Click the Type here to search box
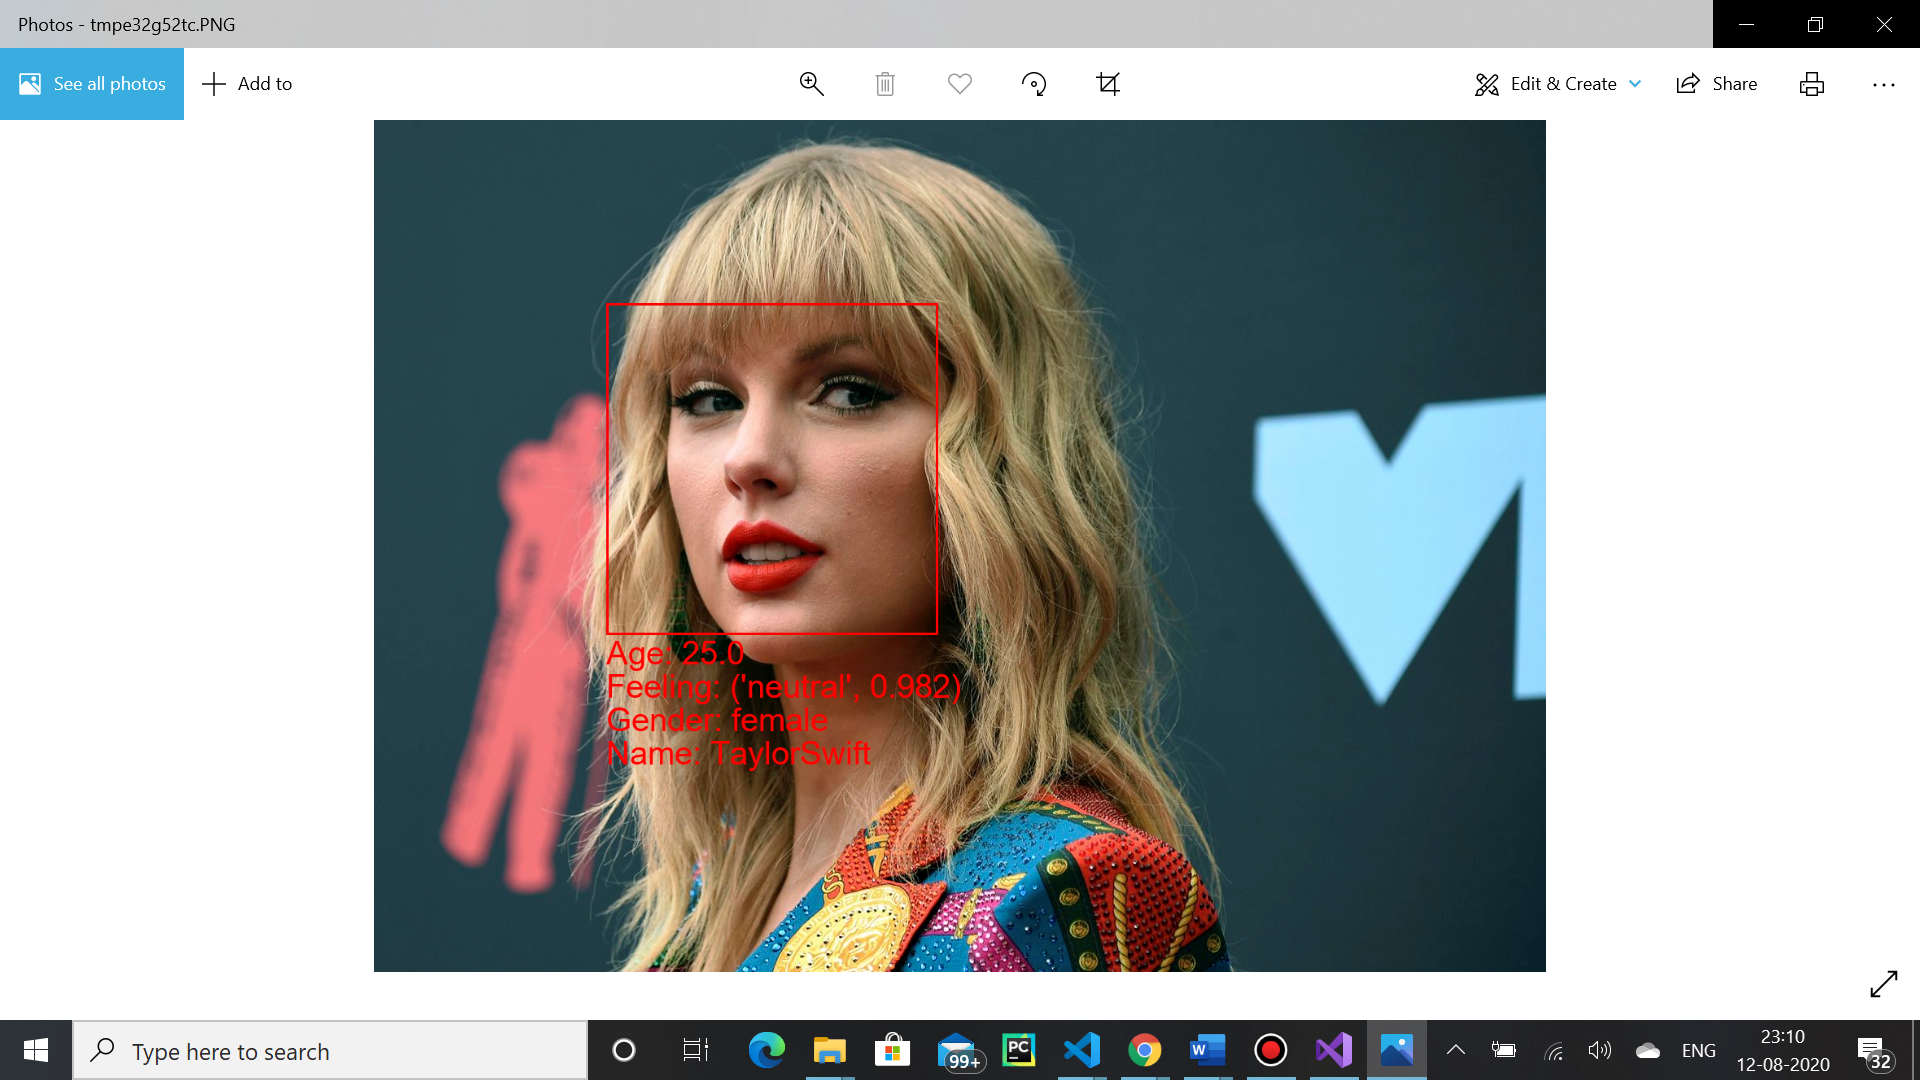Screen dimensions: 1920x1080 pyautogui.click(x=330, y=1051)
